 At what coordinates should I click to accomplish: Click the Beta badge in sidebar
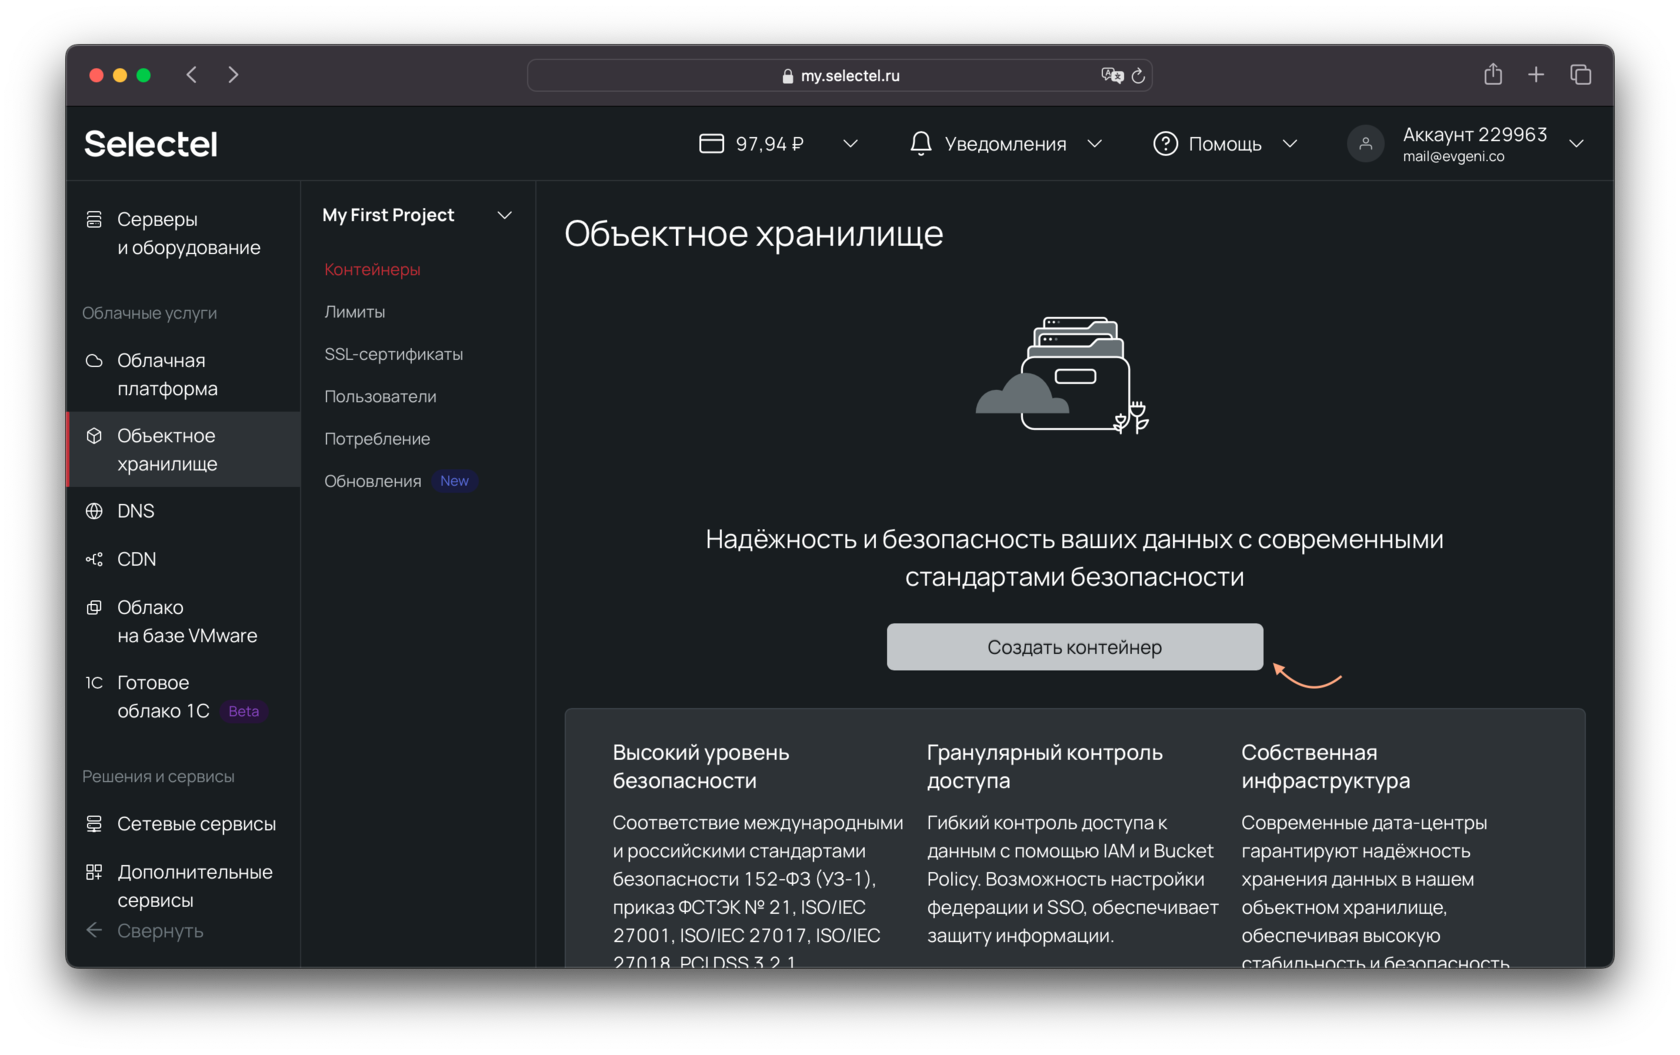[243, 711]
